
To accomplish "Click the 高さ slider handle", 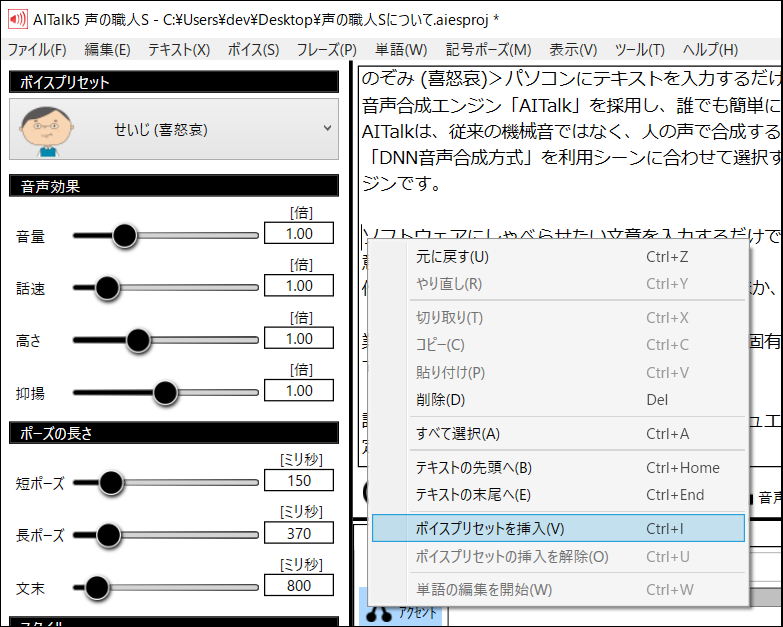I will (138, 340).
